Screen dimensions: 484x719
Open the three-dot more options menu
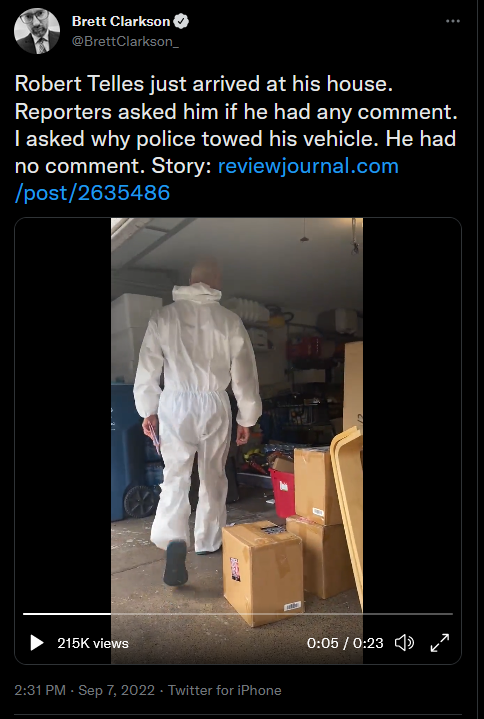coord(453,21)
